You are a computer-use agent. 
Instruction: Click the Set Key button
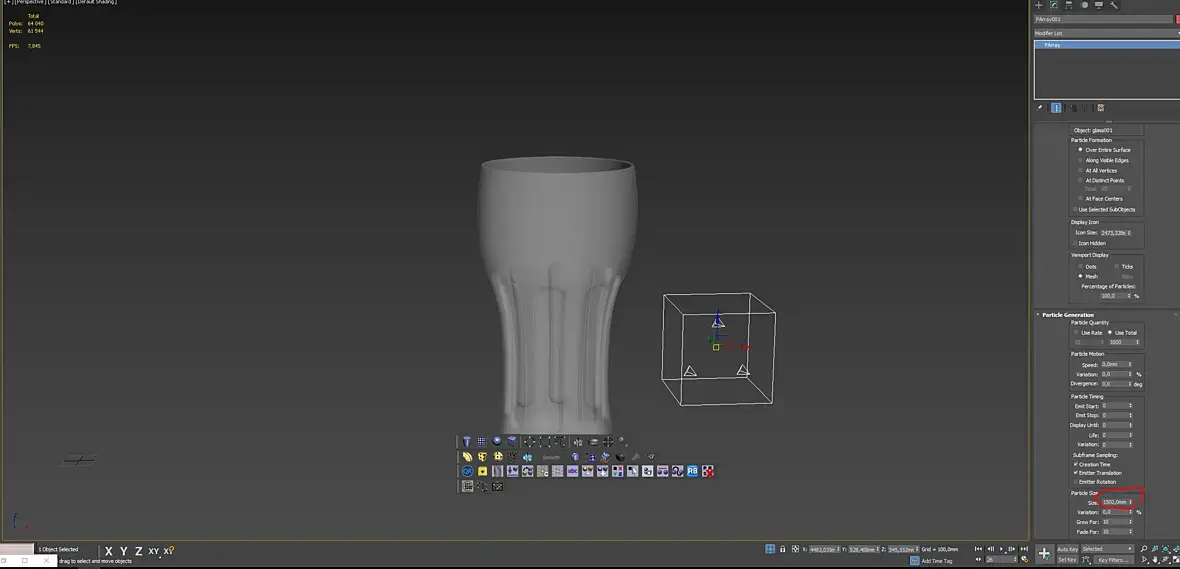[1067, 560]
